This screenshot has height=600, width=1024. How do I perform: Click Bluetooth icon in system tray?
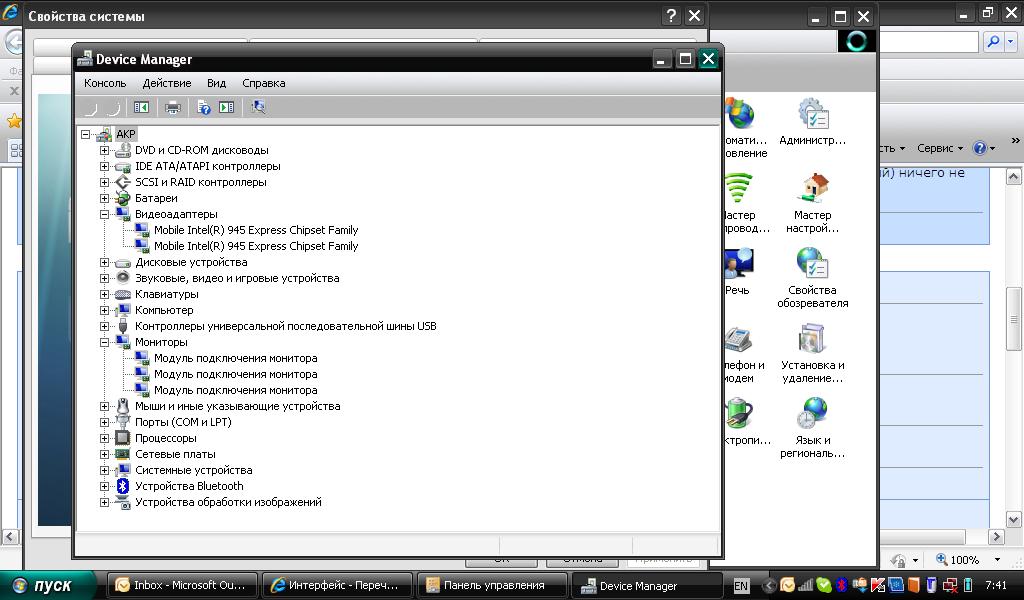[x=841, y=585]
